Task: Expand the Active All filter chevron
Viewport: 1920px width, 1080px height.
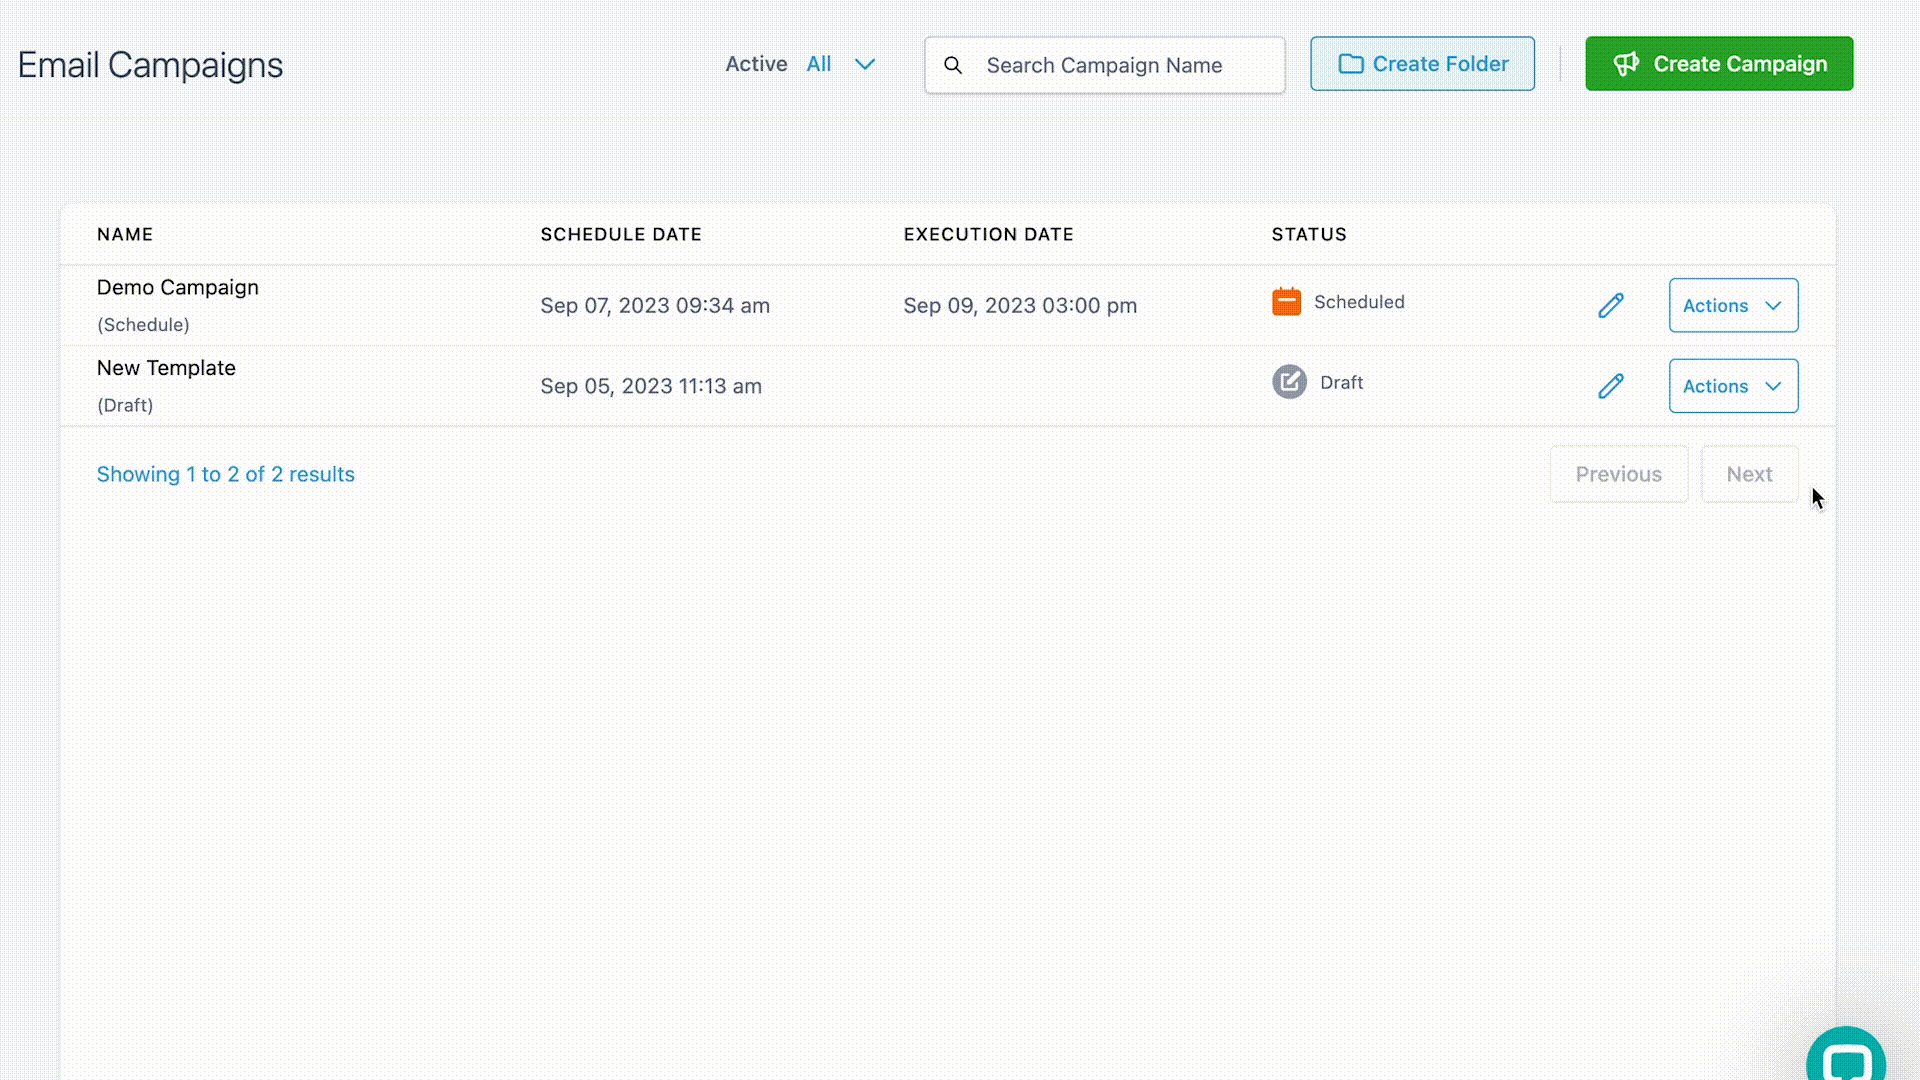Action: (x=865, y=64)
